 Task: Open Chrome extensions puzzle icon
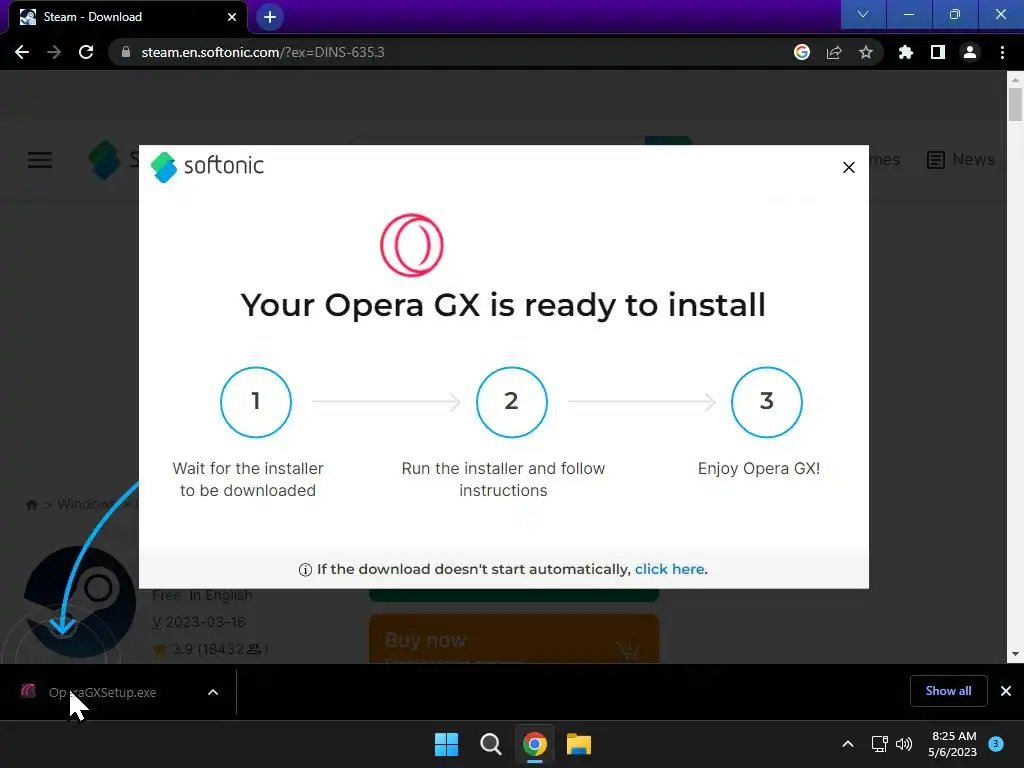(x=906, y=52)
